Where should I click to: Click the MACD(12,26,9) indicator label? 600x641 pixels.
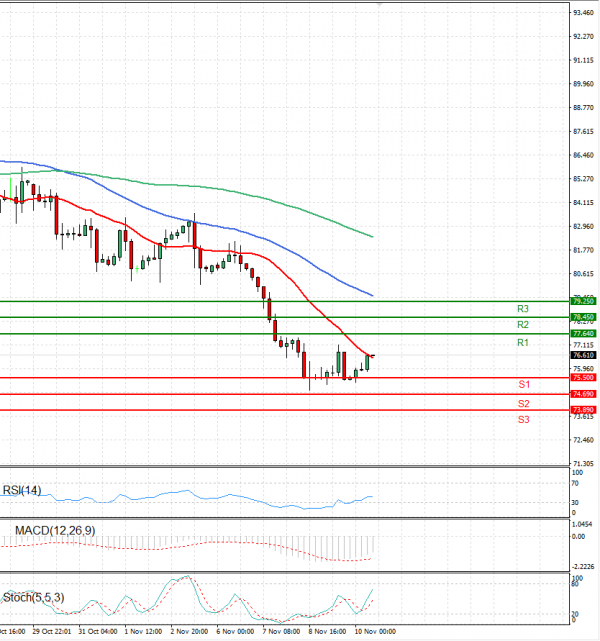(x=55, y=531)
